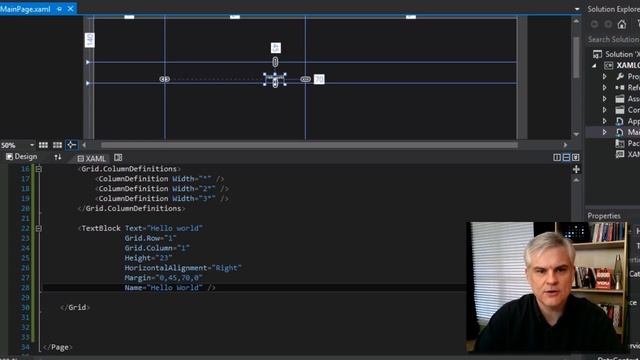The width and height of the screenshot is (640, 360).
Task: Click the Solution Explorer panel title
Action: pyautogui.click(x=613, y=9)
